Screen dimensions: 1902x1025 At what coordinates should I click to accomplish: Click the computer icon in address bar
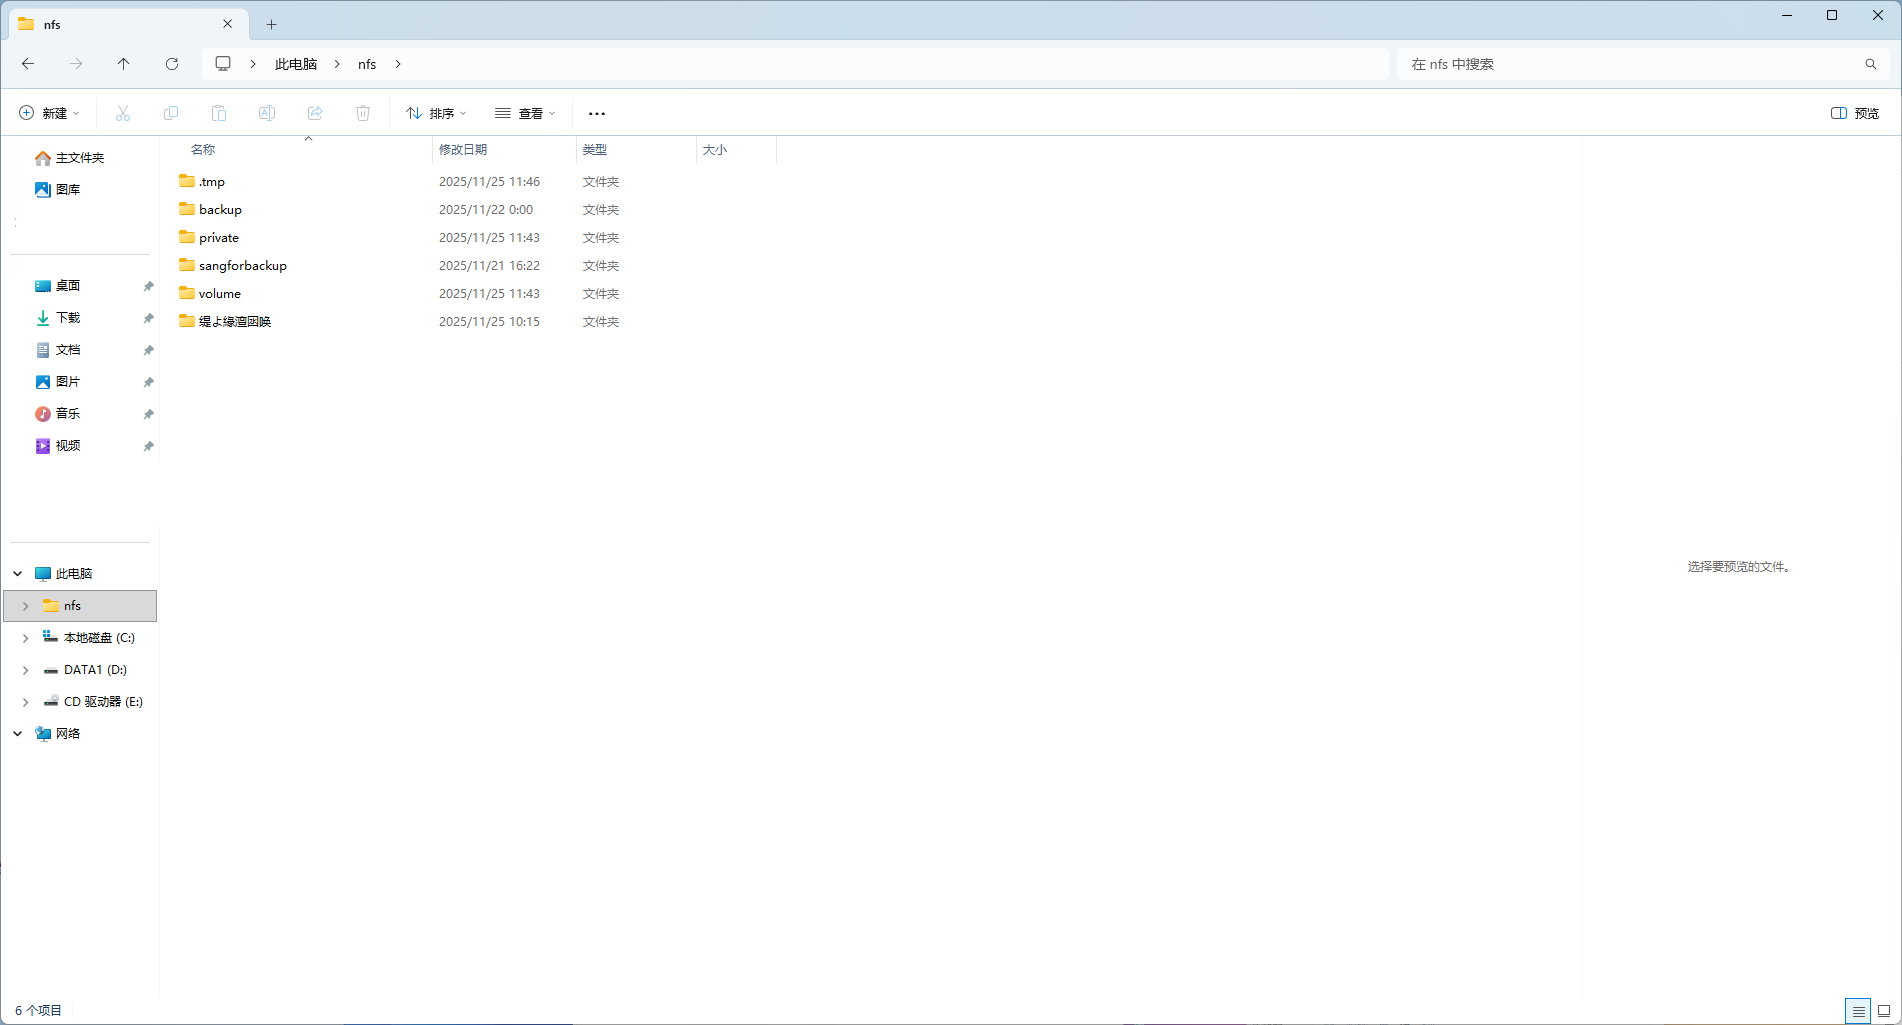click(x=223, y=64)
